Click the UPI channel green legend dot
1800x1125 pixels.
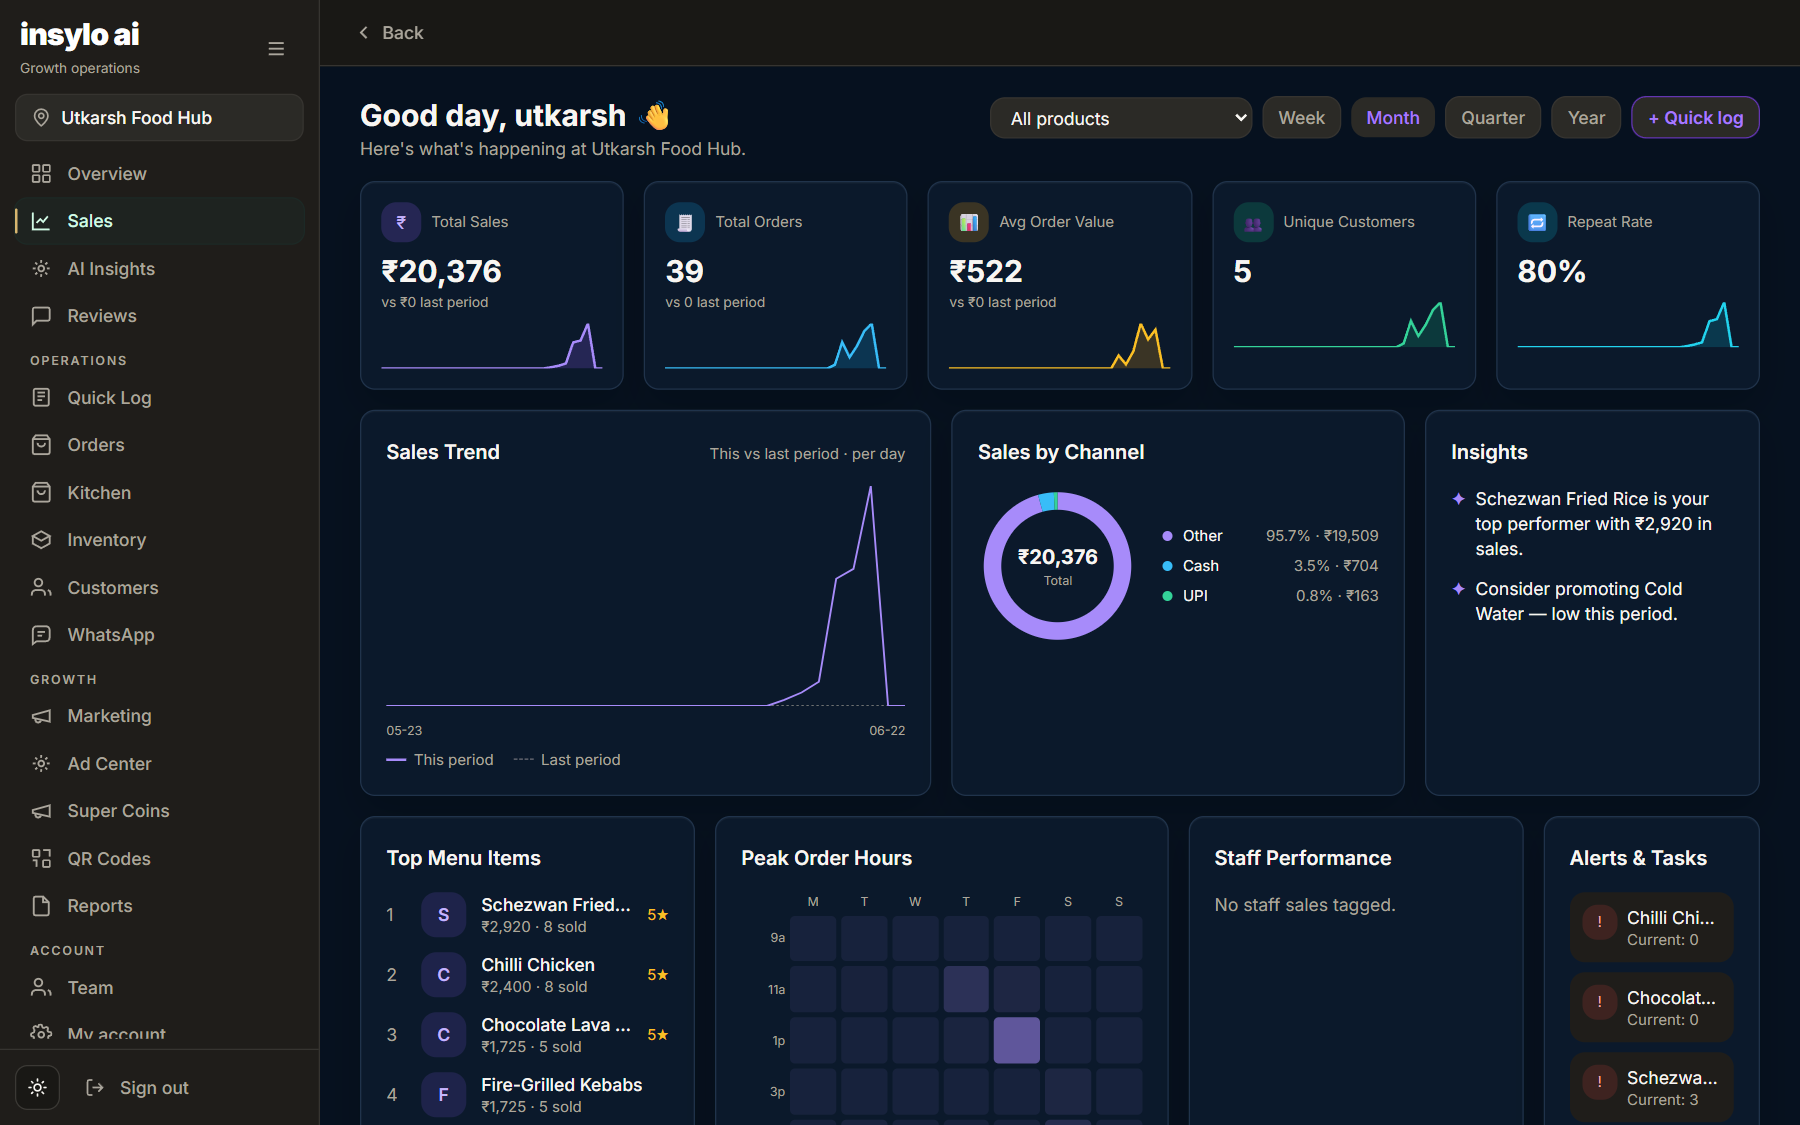pyautogui.click(x=1167, y=596)
